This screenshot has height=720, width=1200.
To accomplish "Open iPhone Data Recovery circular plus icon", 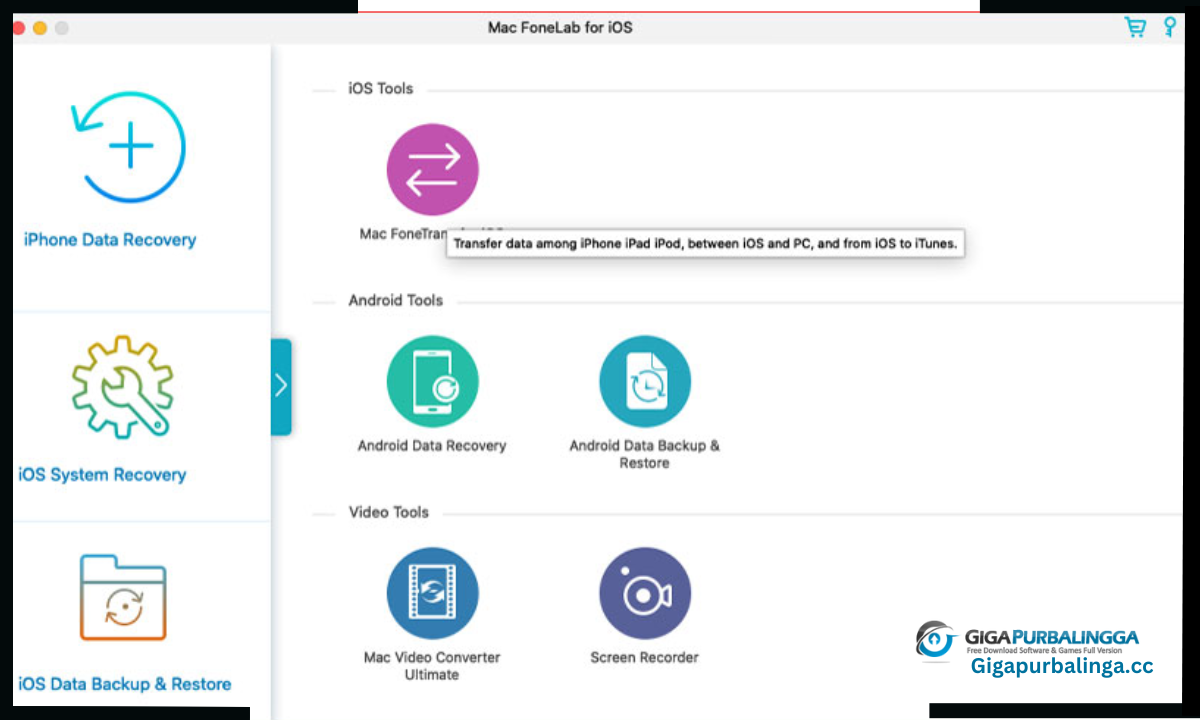I will (129, 147).
